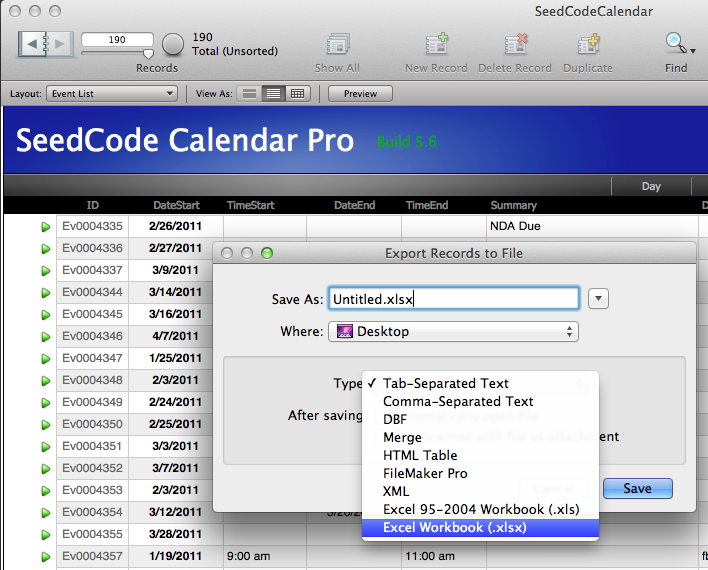Choose Tab-Separated Text type
Screen dimensions: 708x570
coord(480,383)
